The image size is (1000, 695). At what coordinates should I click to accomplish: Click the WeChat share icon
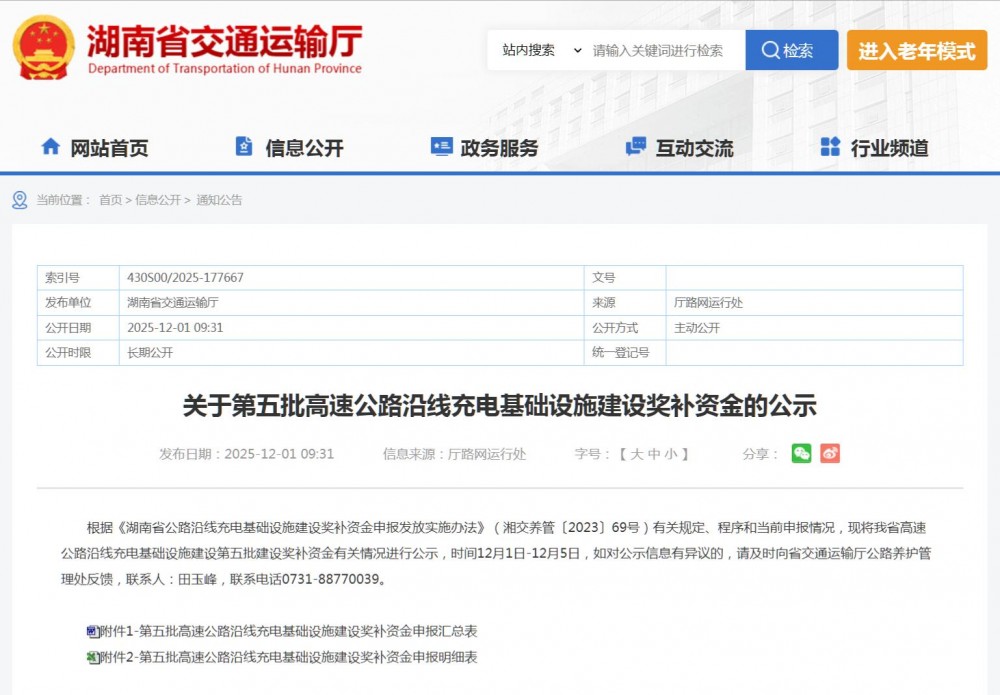click(801, 453)
